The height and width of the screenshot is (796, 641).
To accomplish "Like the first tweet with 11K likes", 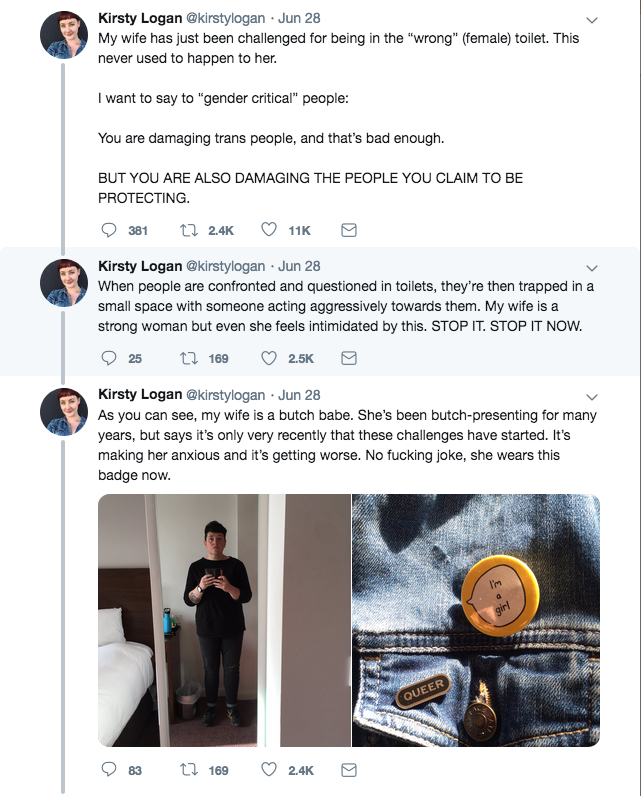I will 269,230.
